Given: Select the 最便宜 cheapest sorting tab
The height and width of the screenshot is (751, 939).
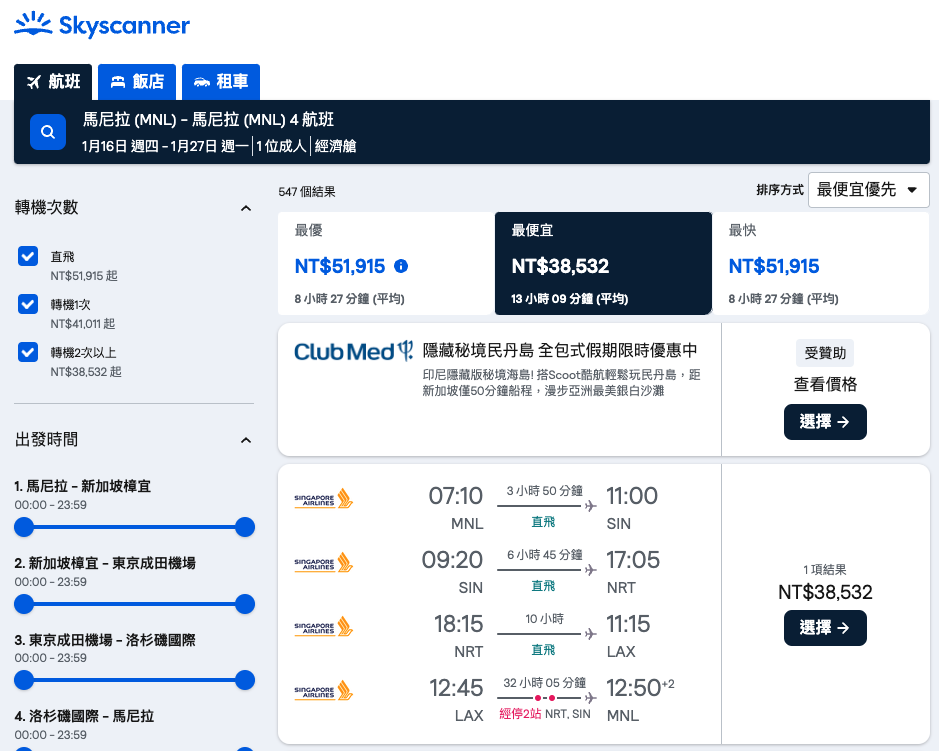Looking at the screenshot, I should 603,264.
